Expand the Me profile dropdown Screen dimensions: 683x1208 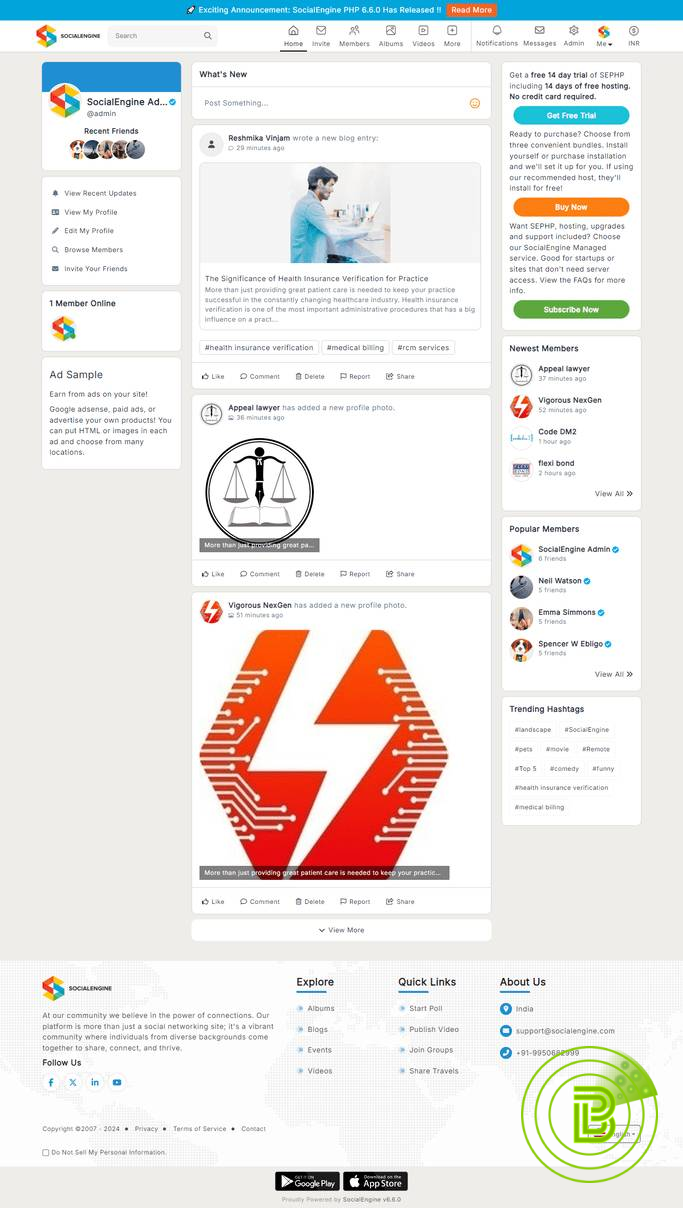pos(604,35)
